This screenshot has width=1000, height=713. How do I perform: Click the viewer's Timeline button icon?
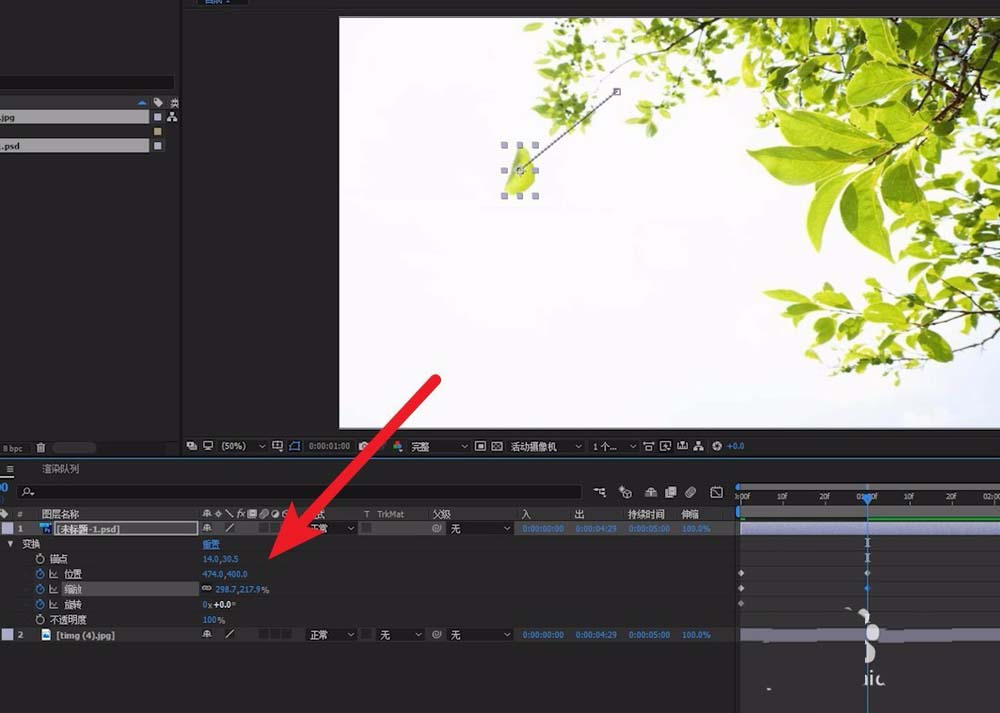682,446
